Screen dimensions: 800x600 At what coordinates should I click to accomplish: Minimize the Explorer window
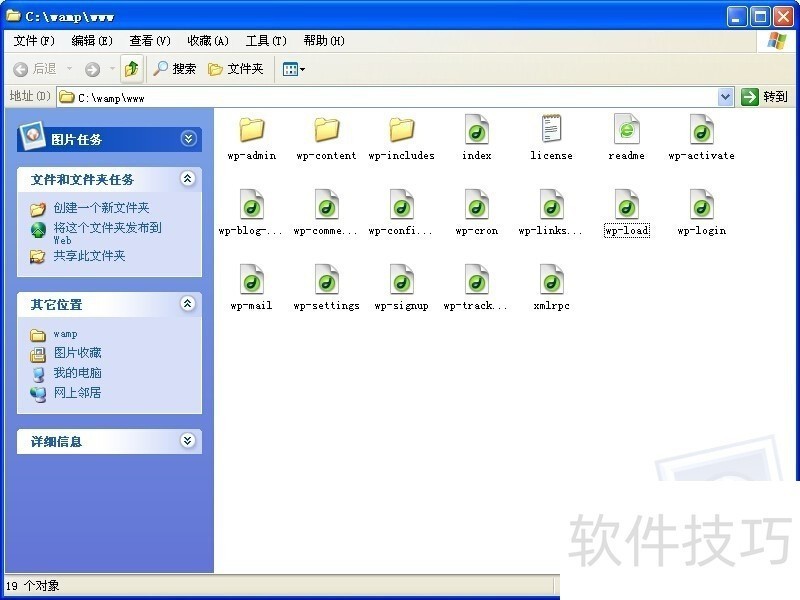point(736,17)
